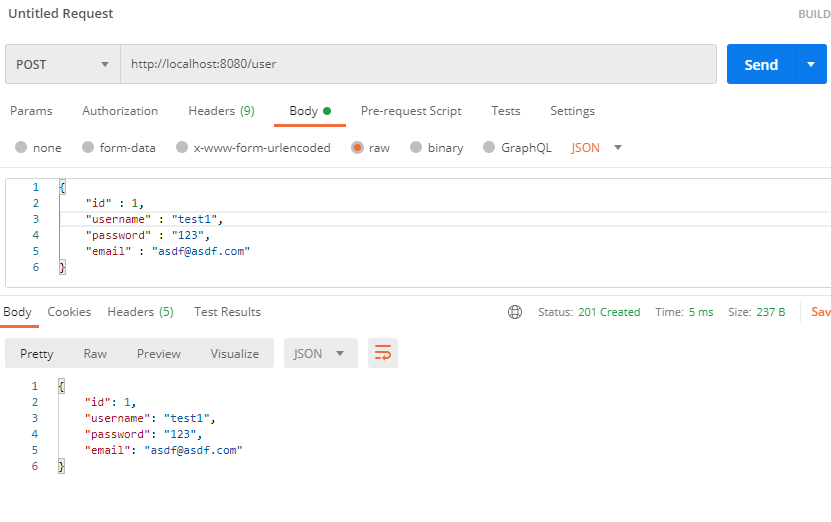Select the form-data radio button
Viewport: 831px width, 522px height.
pyautogui.click(x=88, y=147)
